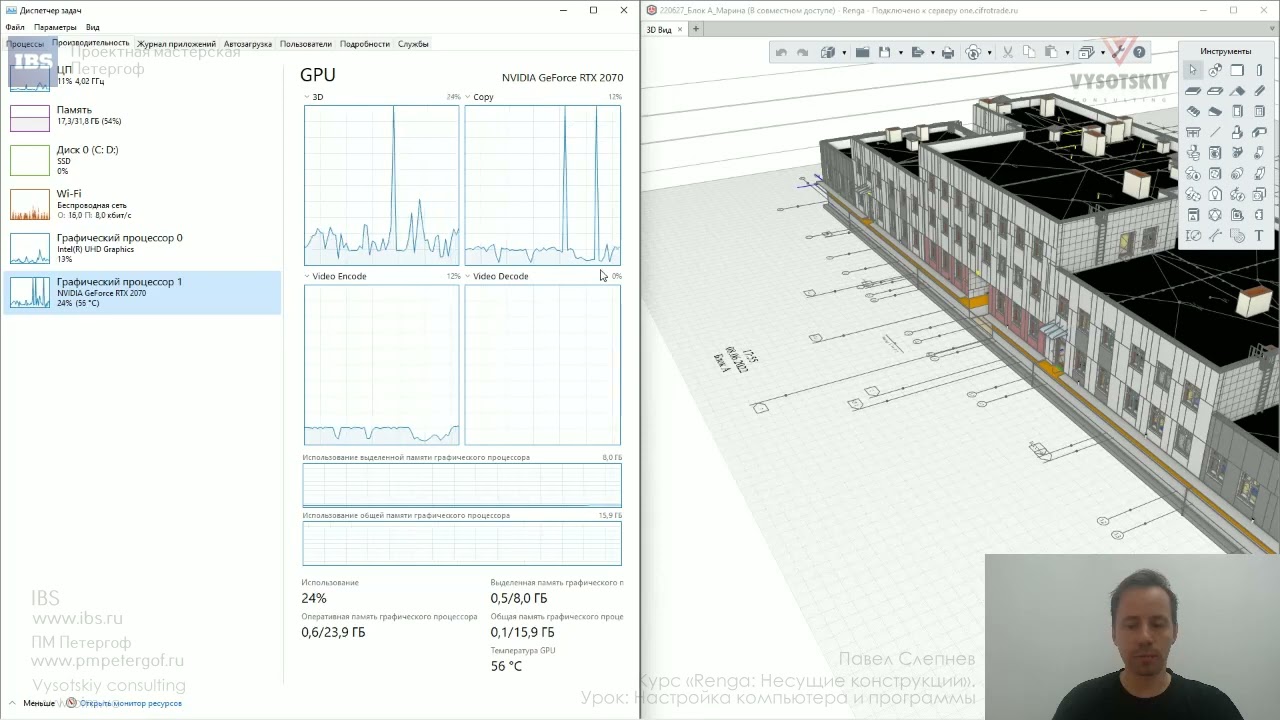Select Диск 0 (C: D:) in sidebar
This screenshot has height=720, width=1280.
142,160
